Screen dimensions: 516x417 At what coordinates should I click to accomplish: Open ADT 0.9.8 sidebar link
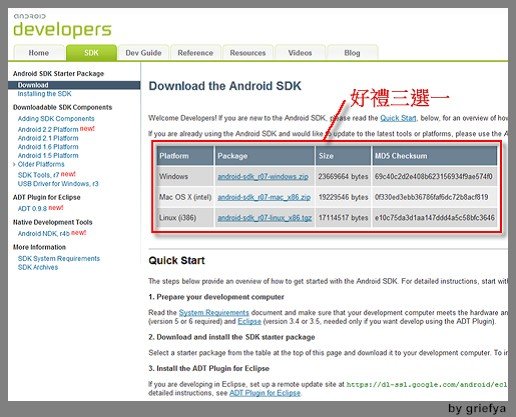(32, 209)
